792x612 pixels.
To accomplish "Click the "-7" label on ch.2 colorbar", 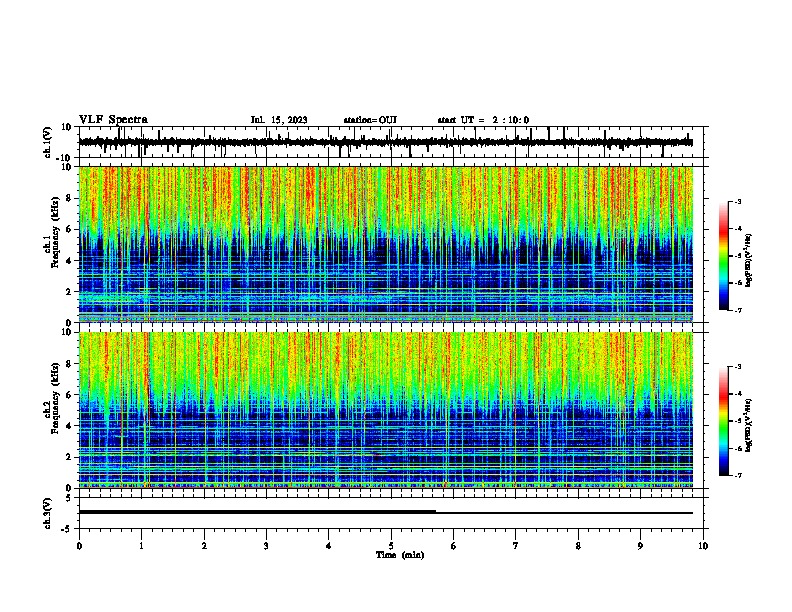I will click(737, 475).
